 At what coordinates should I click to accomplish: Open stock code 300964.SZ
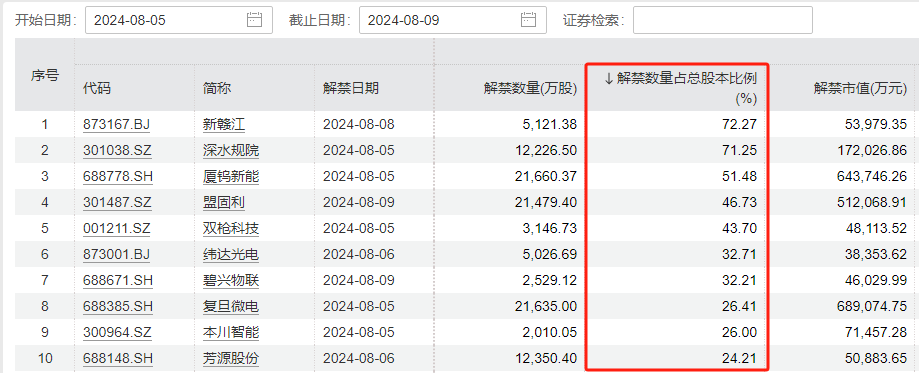(117, 333)
